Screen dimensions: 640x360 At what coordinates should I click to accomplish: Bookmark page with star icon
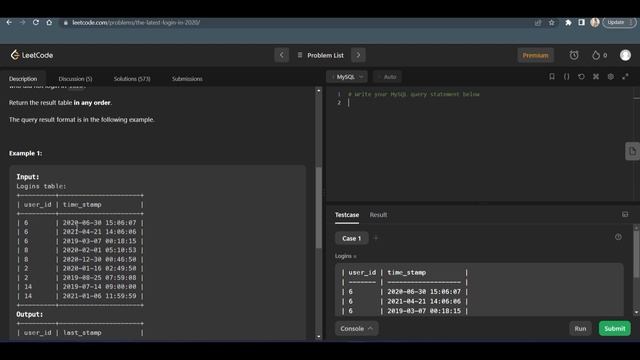click(551, 23)
